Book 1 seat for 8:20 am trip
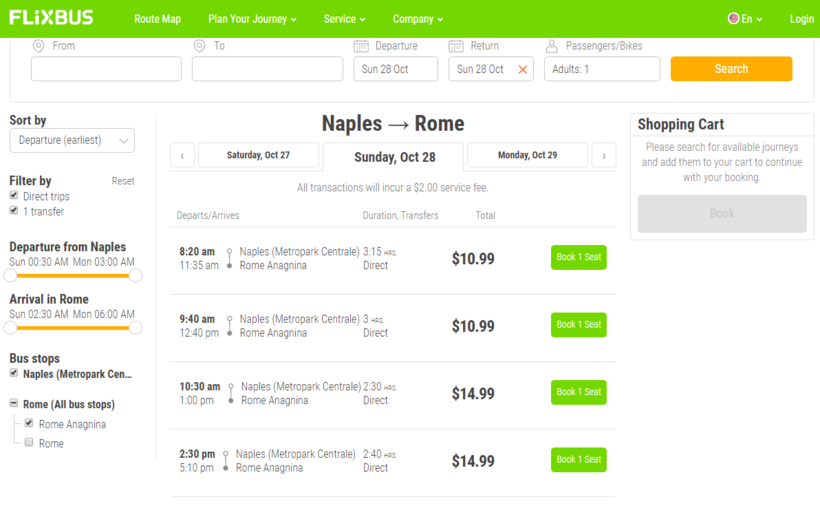820x517 pixels. point(578,257)
